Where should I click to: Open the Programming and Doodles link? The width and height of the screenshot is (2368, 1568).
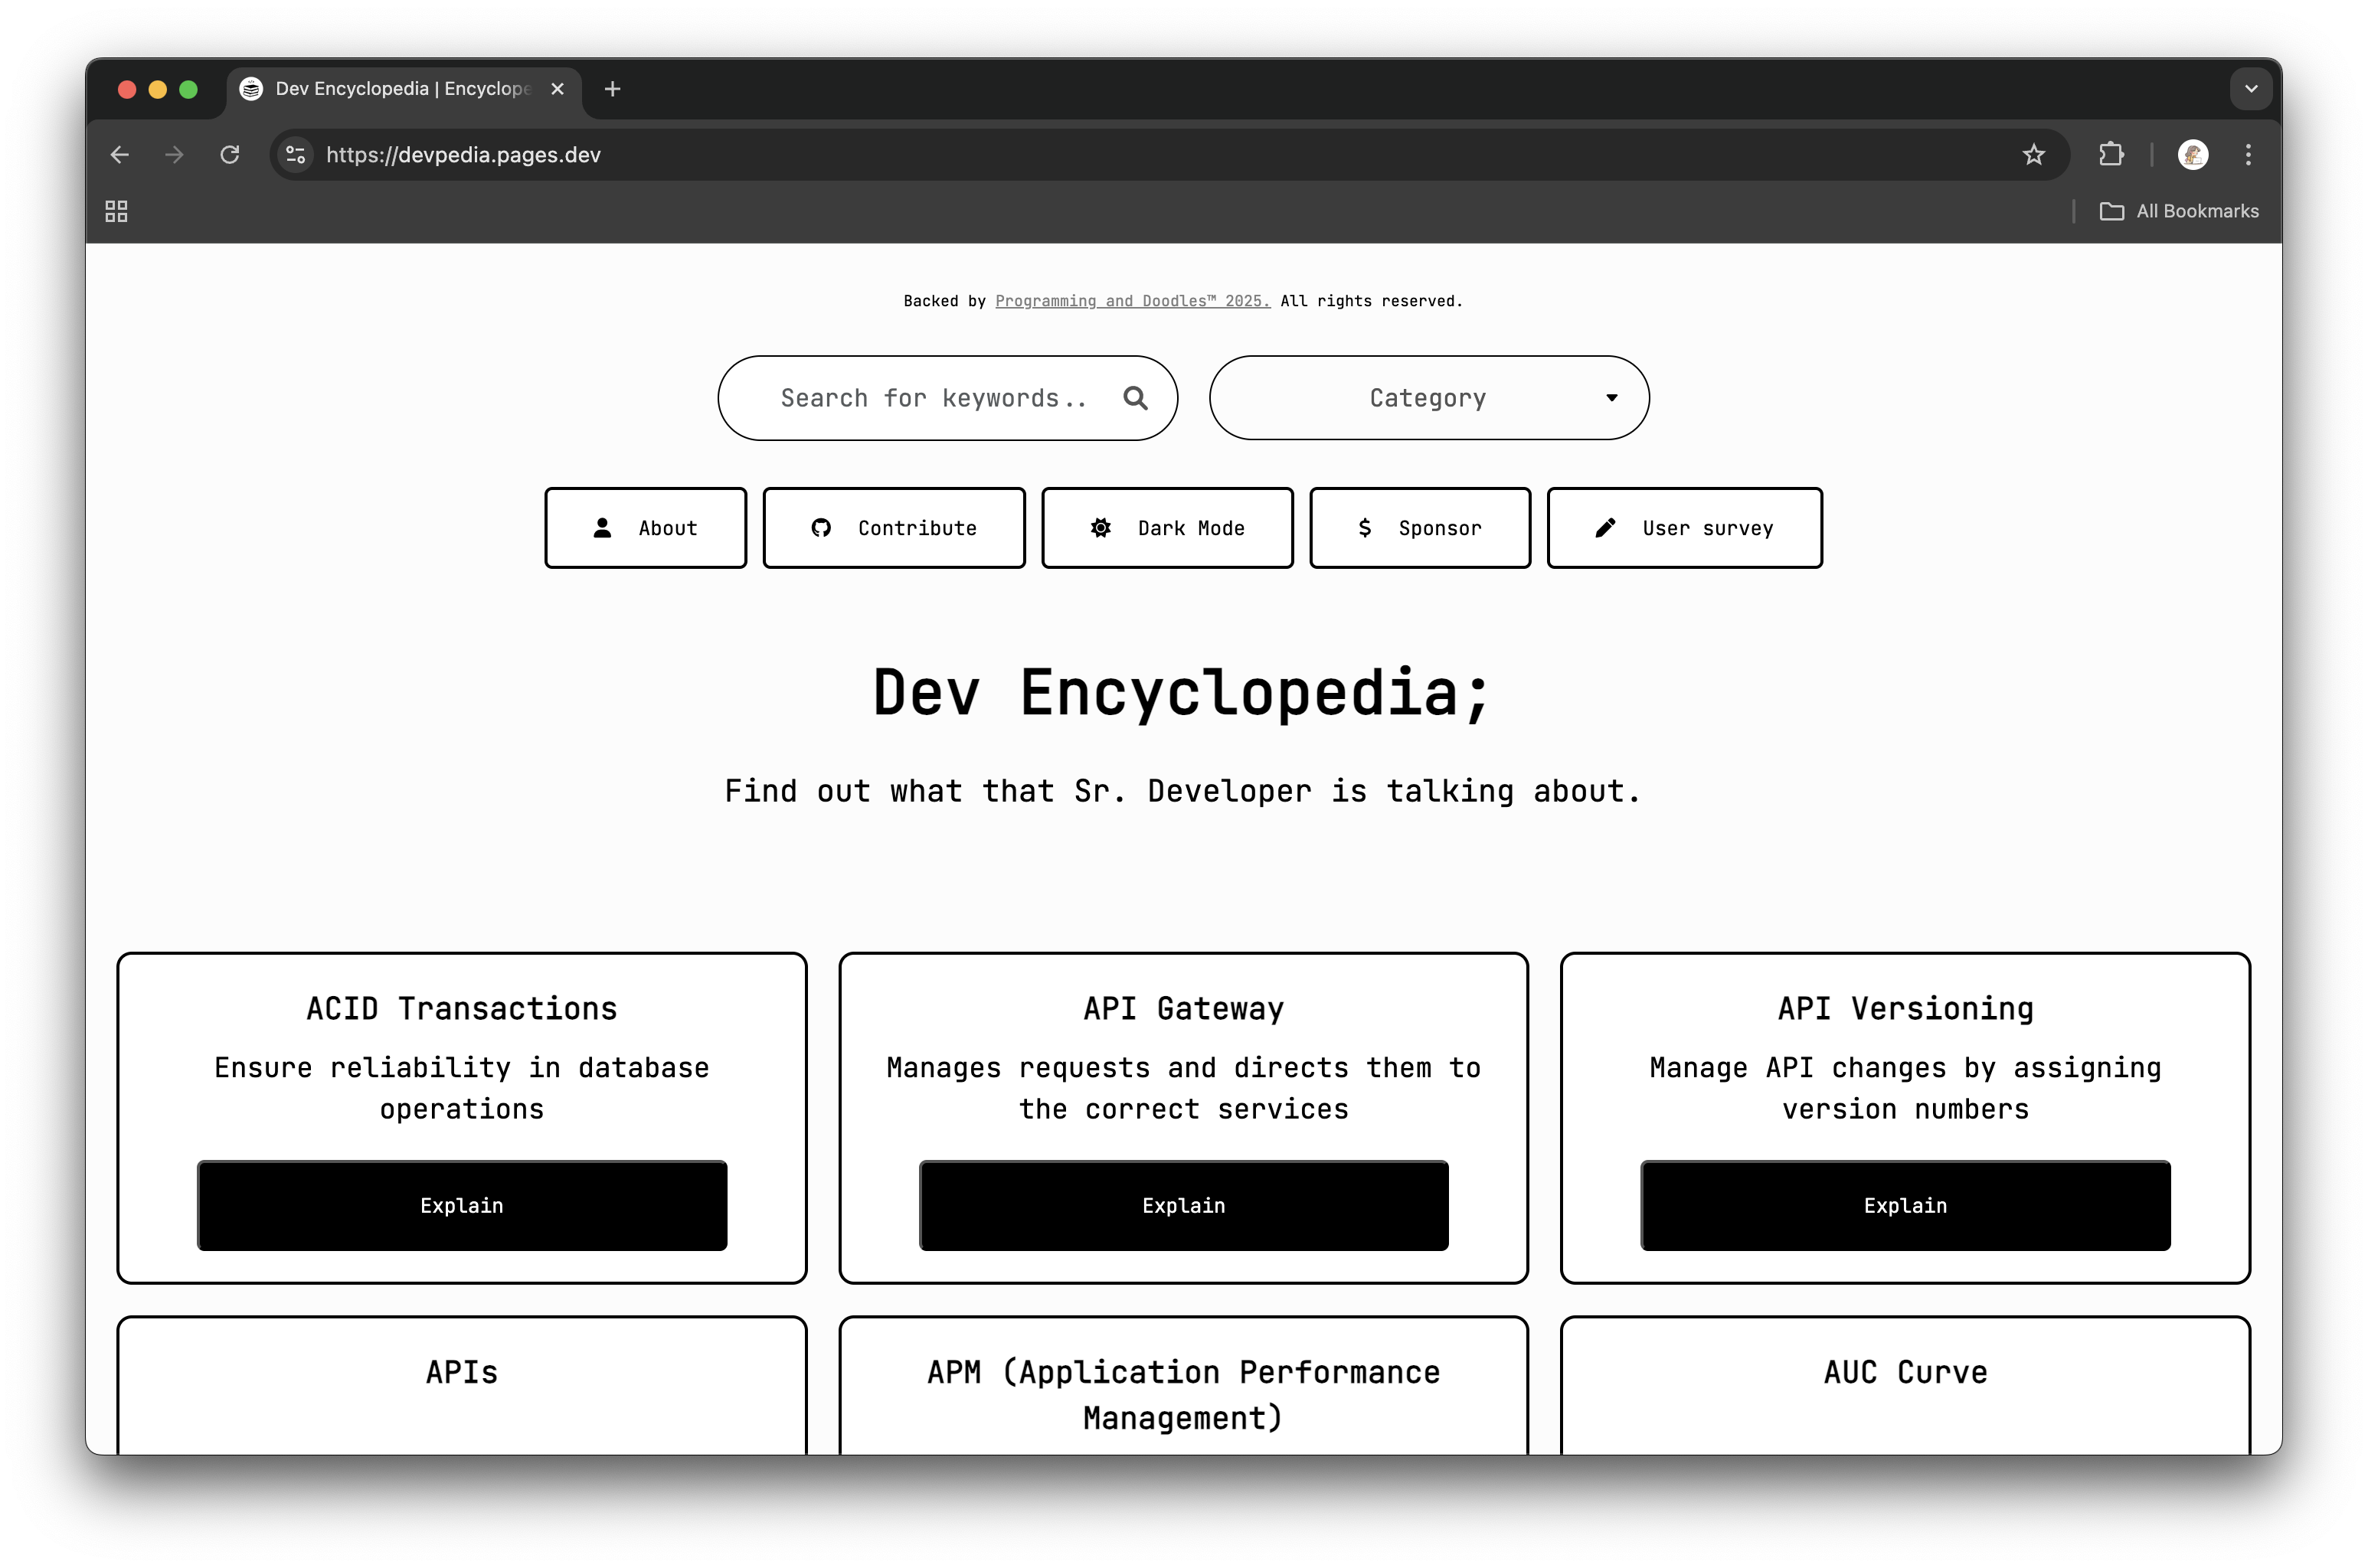coord(1132,301)
